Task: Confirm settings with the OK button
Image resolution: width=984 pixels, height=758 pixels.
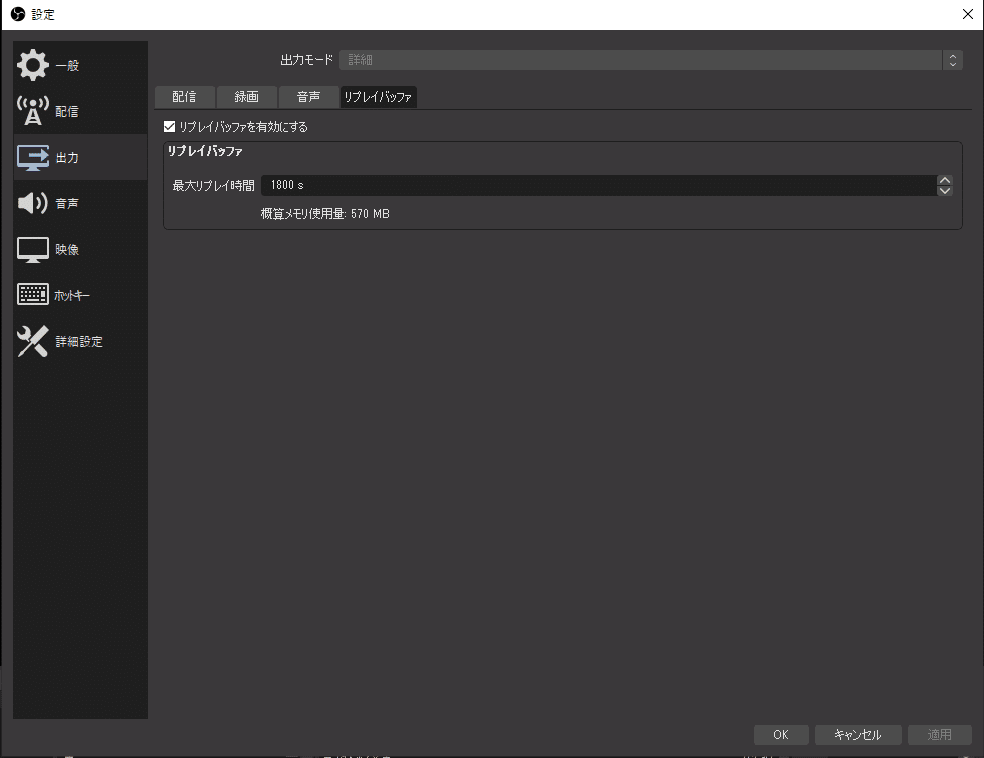Action: tap(781, 735)
